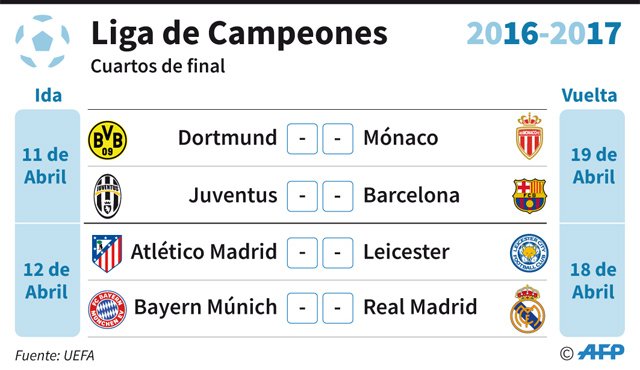
Task: Click Juventus score box
Action: 302,196
